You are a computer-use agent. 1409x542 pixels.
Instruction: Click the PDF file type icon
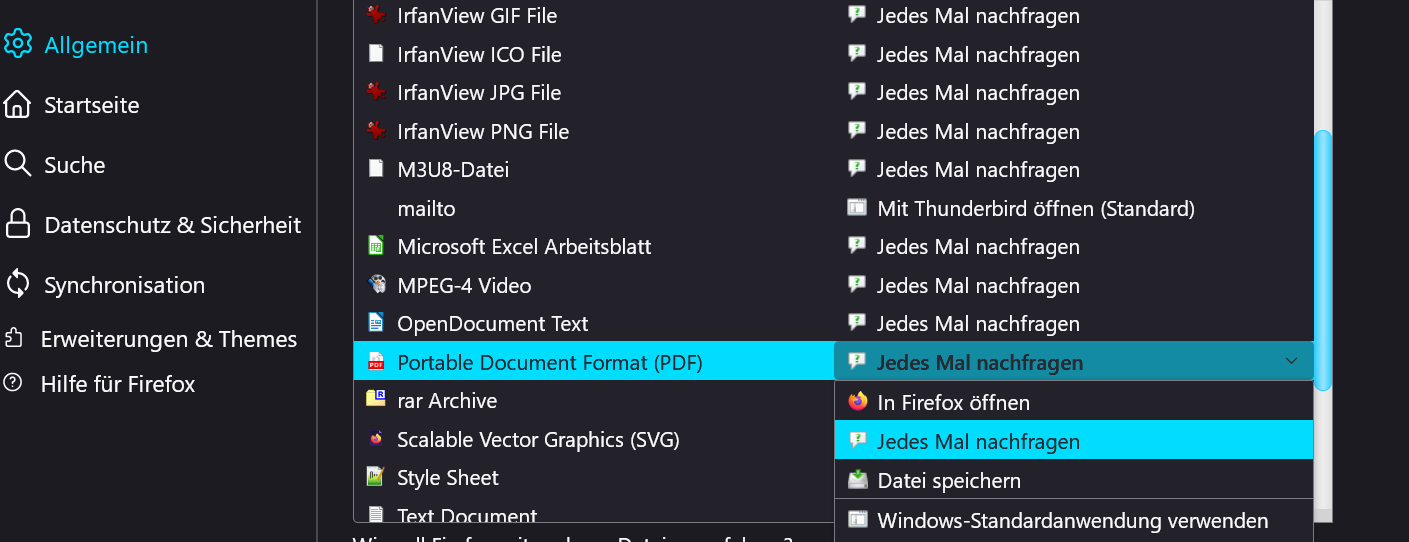pos(376,362)
